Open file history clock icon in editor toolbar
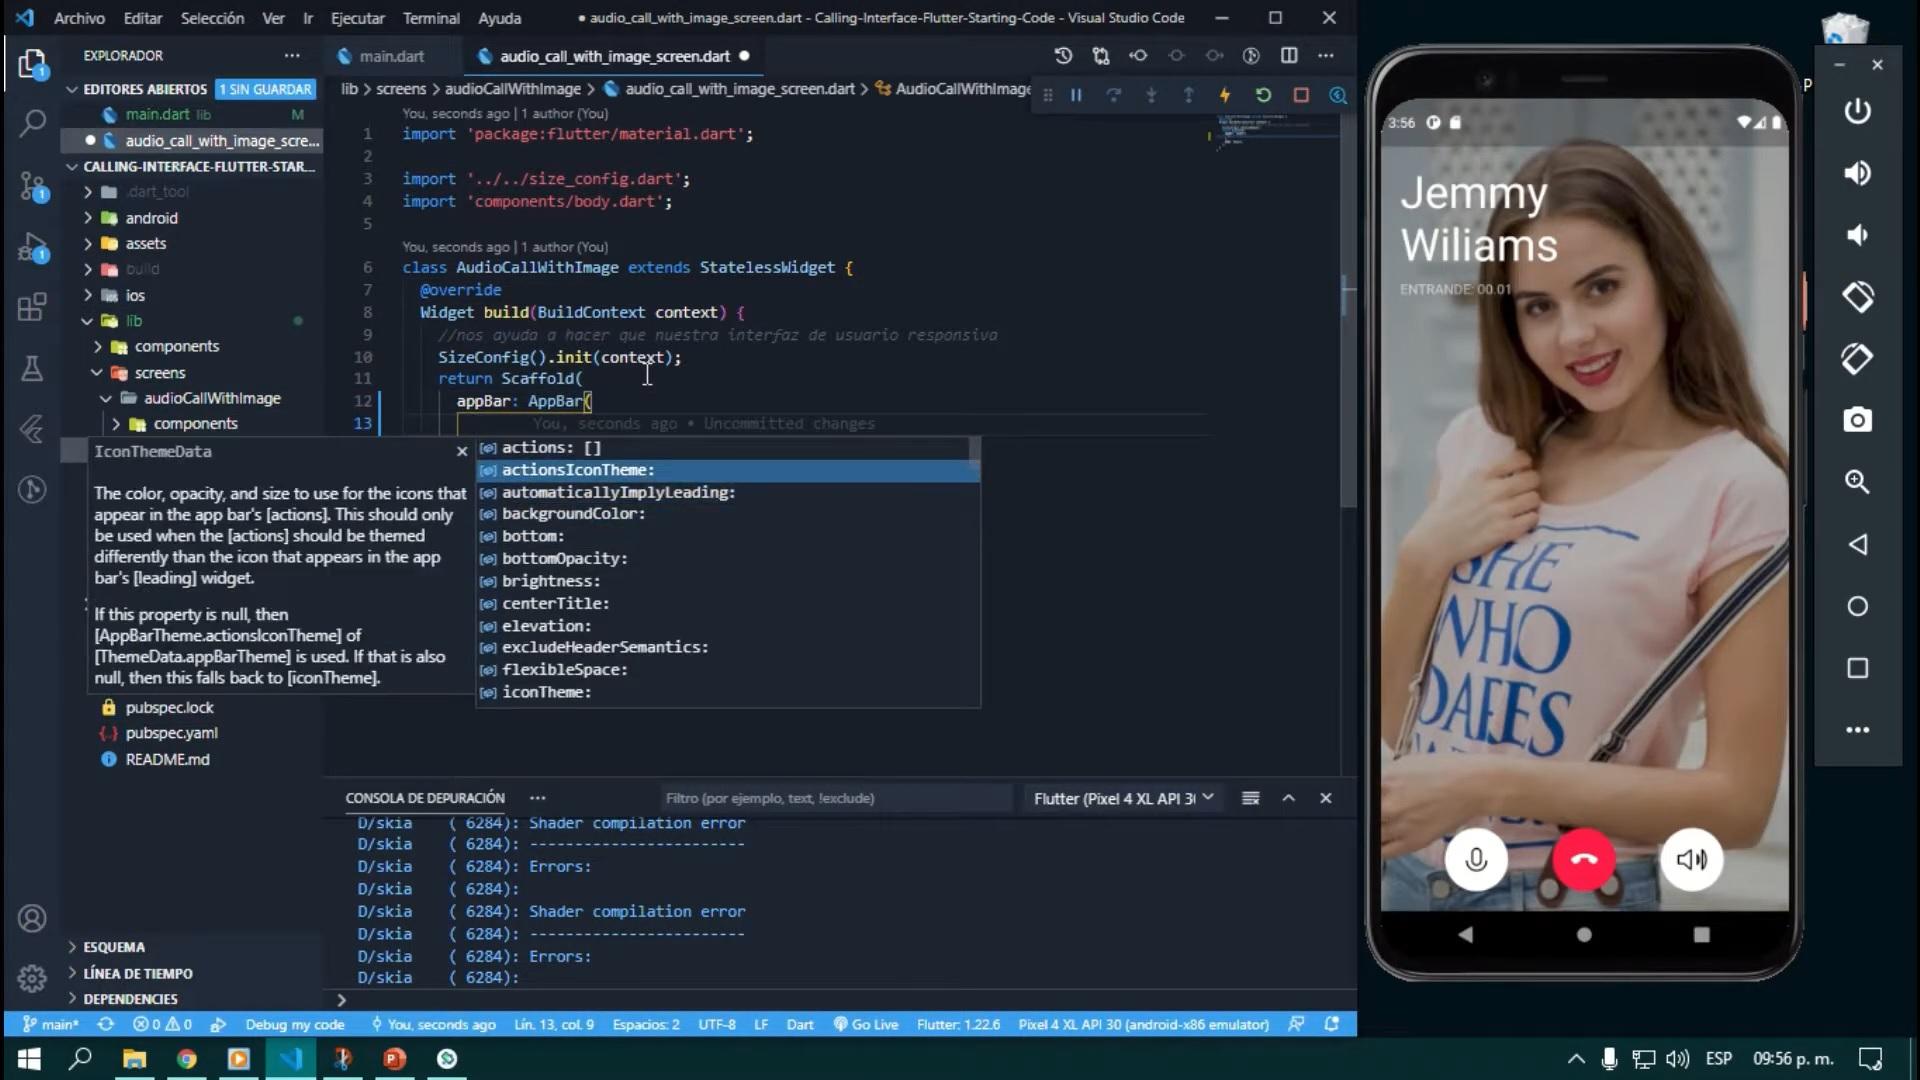This screenshot has width=1920, height=1080. tap(1063, 56)
